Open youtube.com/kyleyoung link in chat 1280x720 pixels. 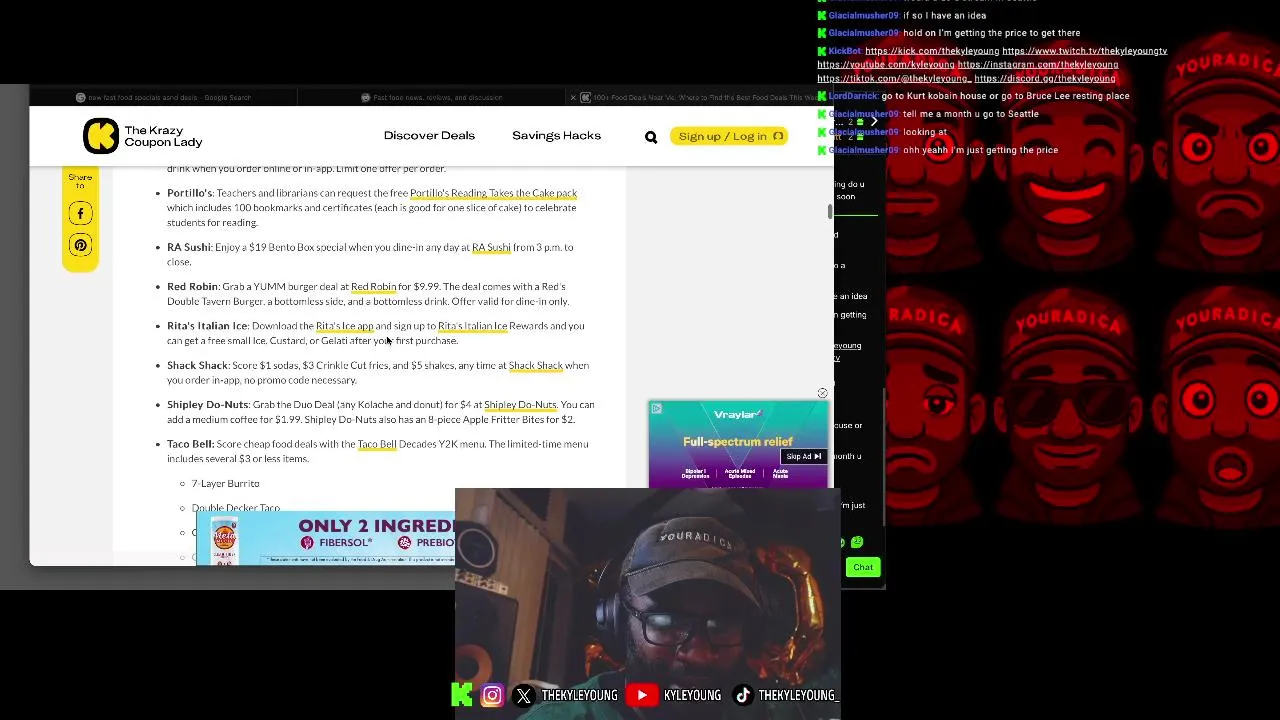(x=886, y=65)
